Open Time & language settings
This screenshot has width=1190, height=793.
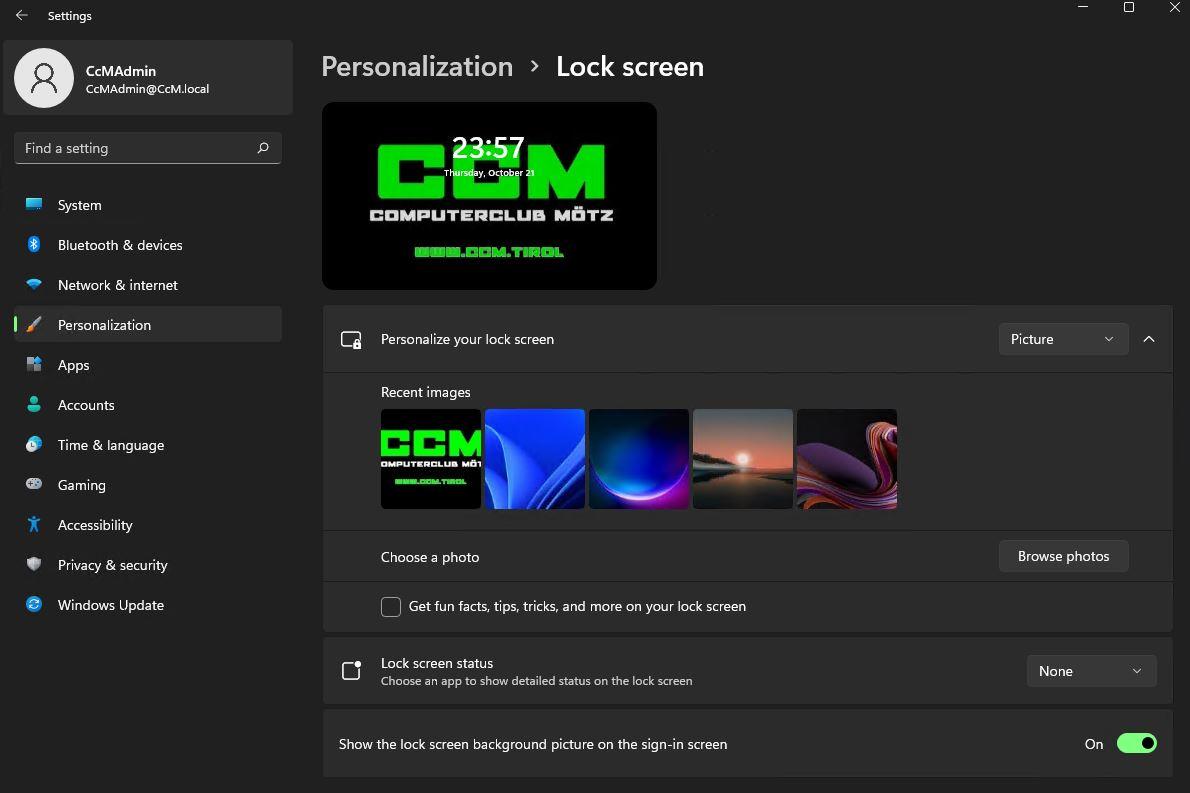point(148,445)
